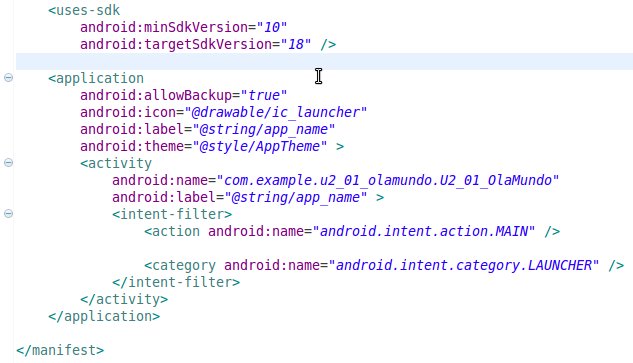Image resolution: width=633 pixels, height=363 pixels.
Task: Click the <intent-filter> opening tag
Action: point(172,214)
